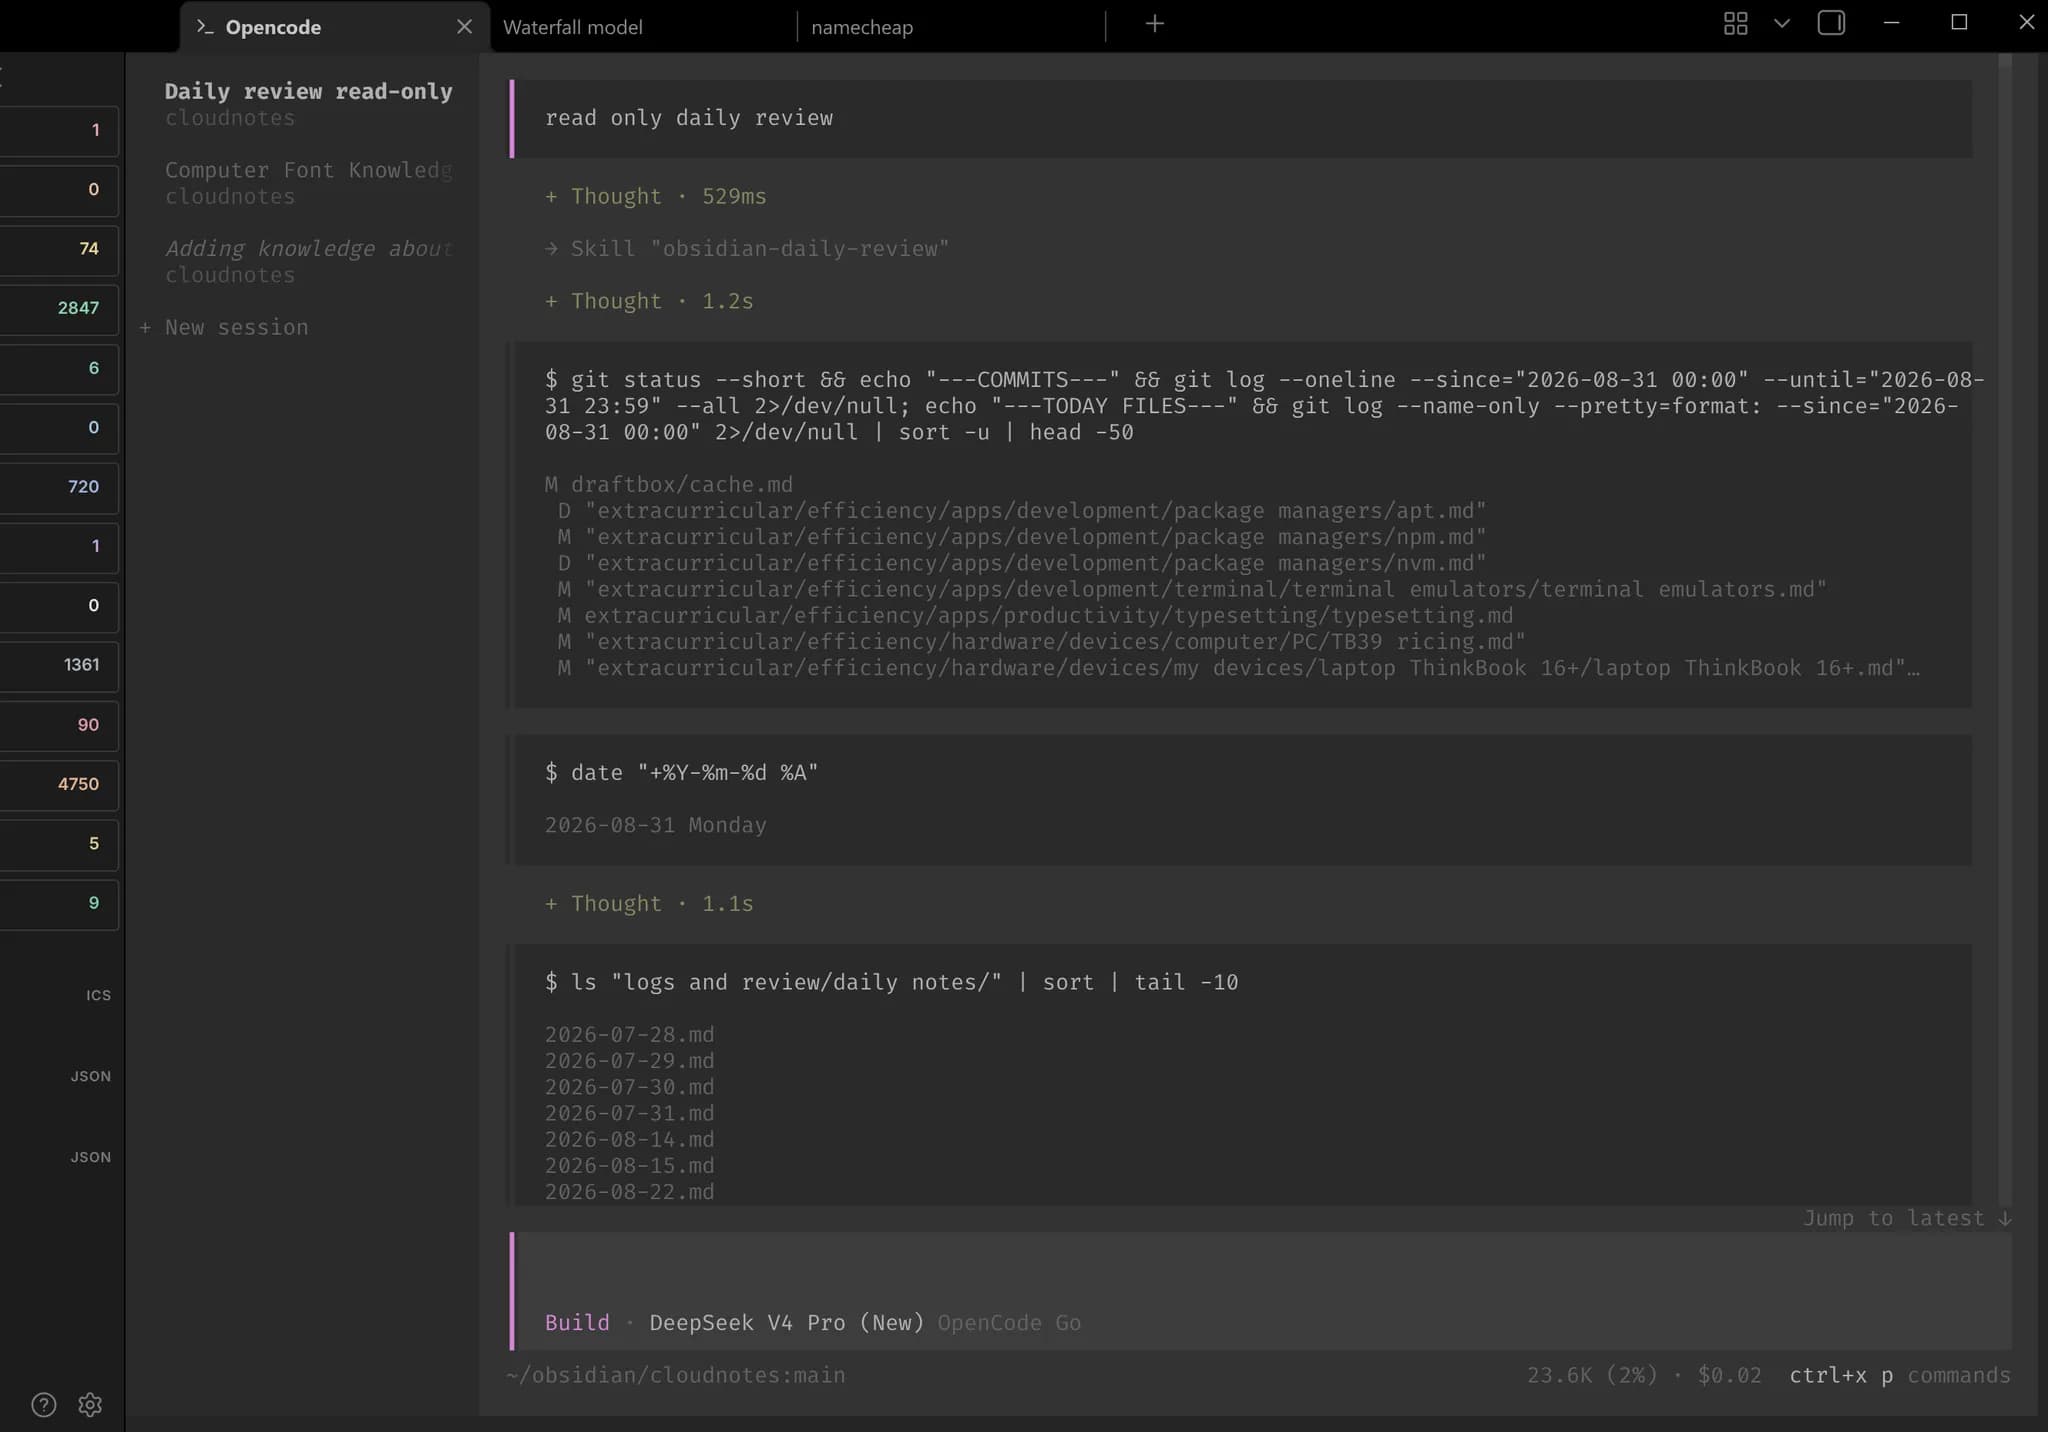Select left panel cell showing 1361
This screenshot has width=2048, height=1432.
click(x=60, y=666)
